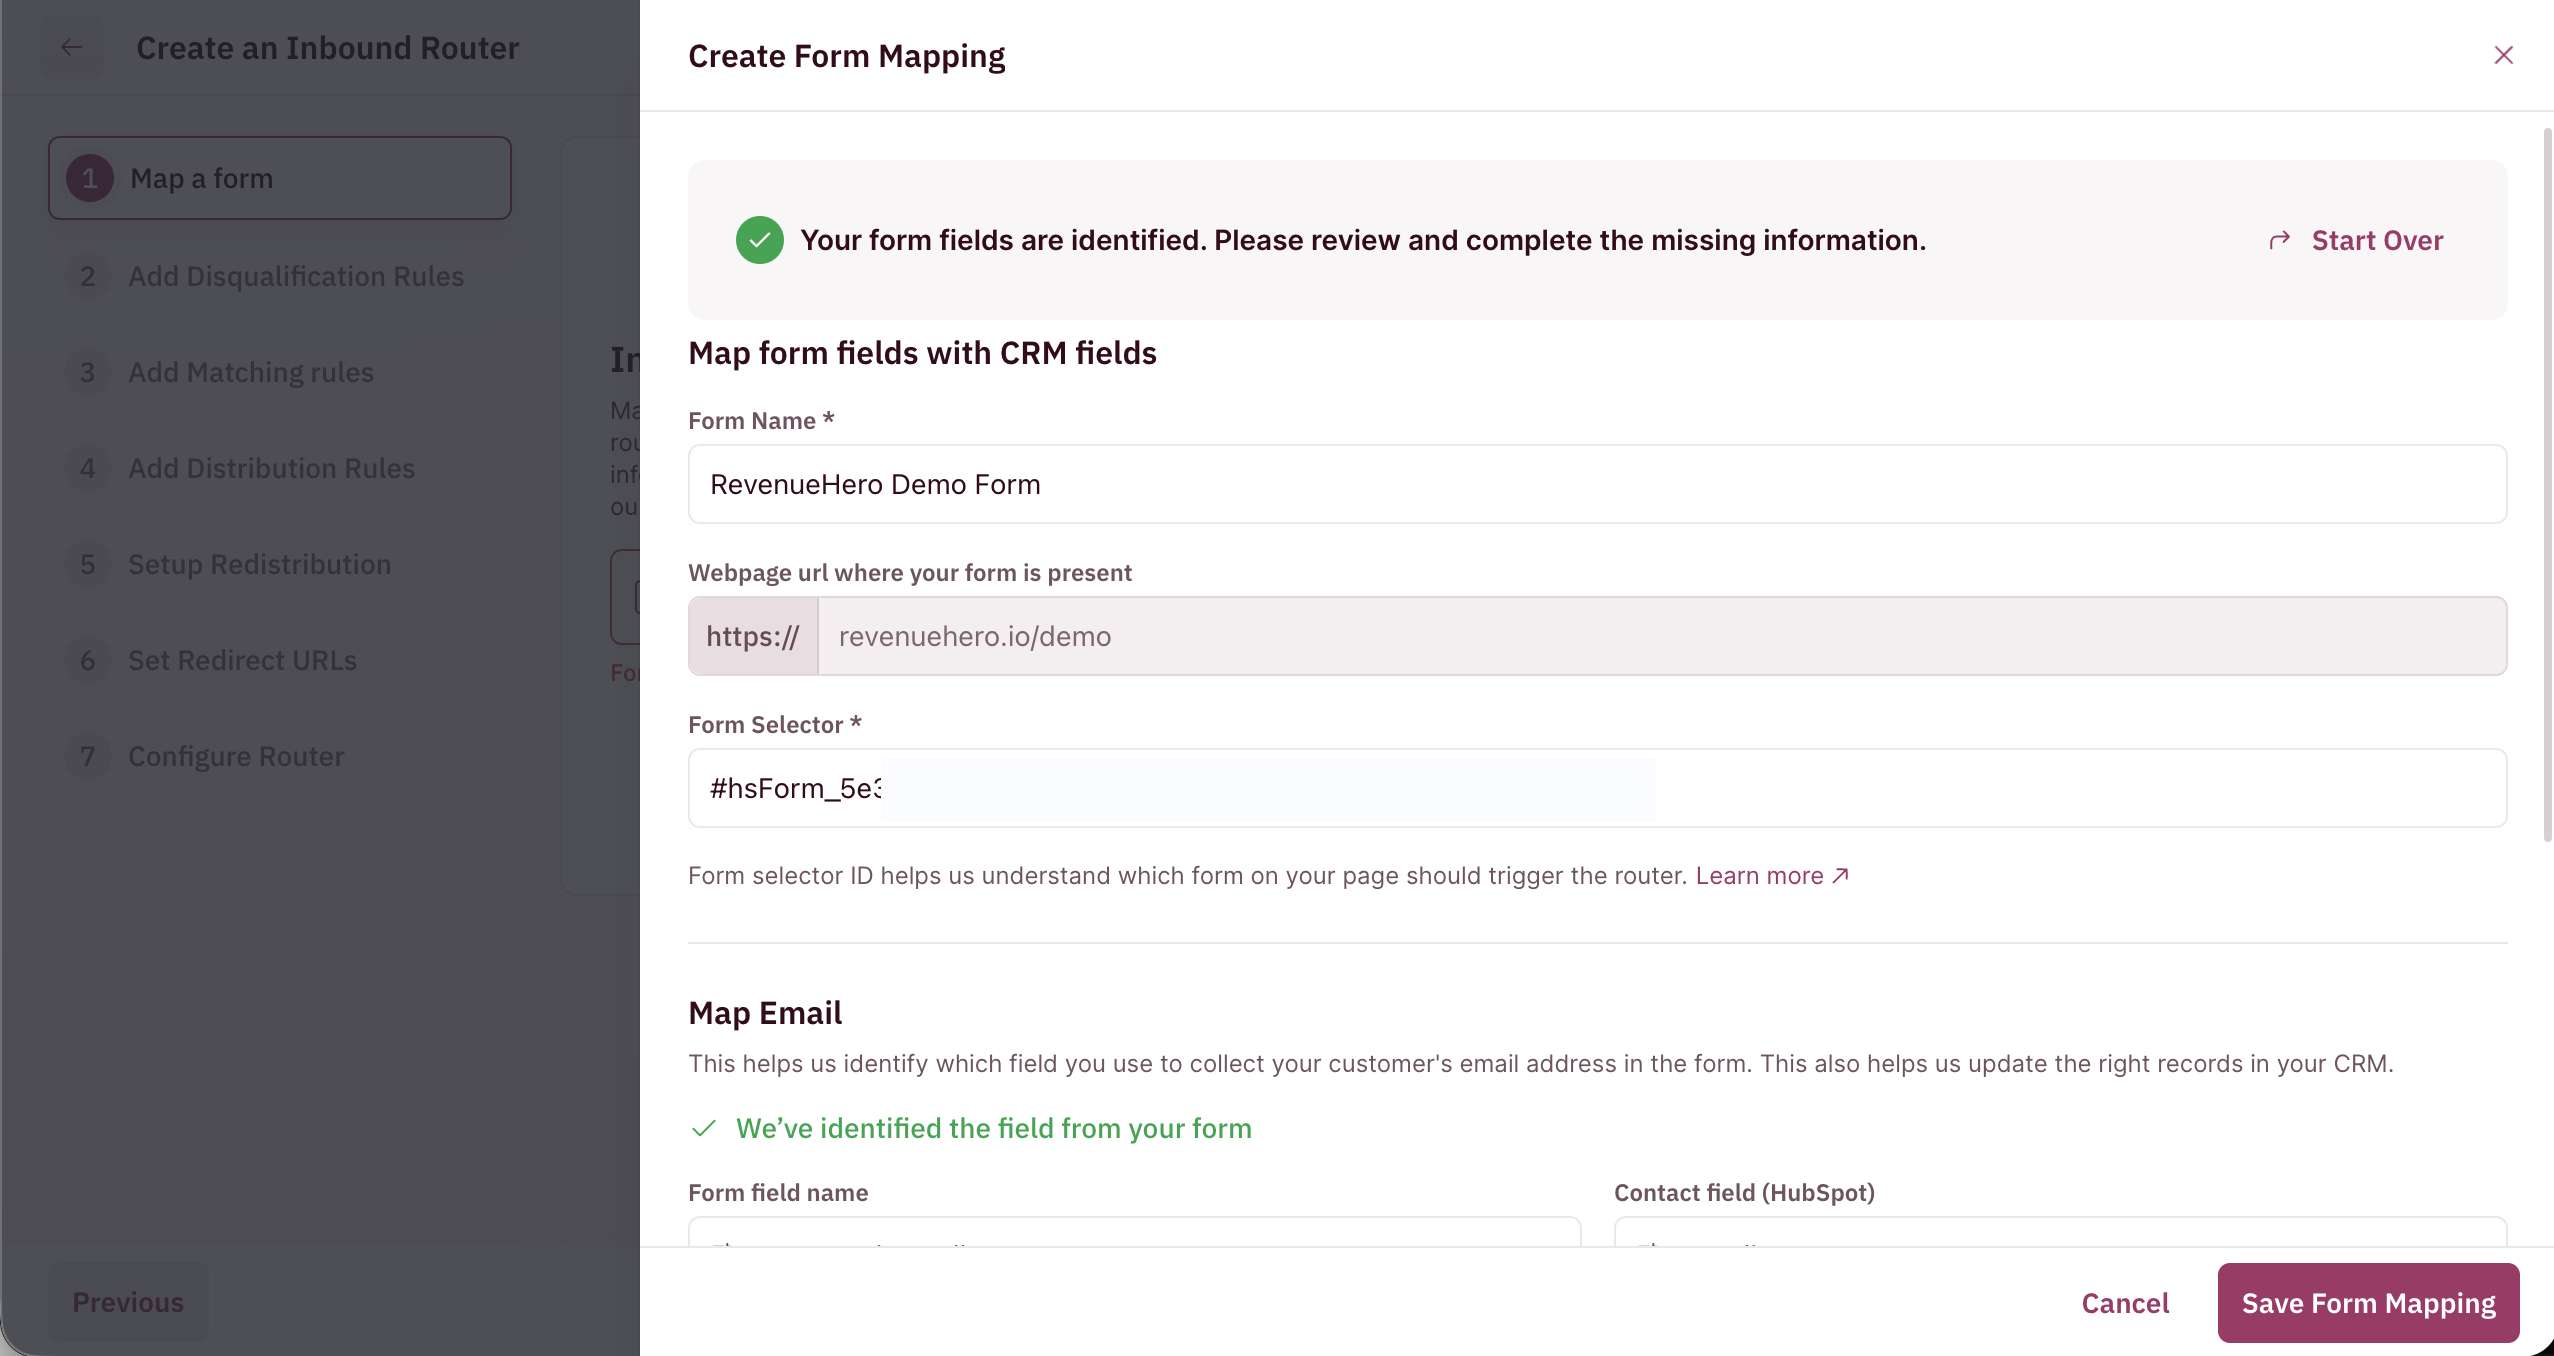Click 'We've identified the field from your form'

994,1128
